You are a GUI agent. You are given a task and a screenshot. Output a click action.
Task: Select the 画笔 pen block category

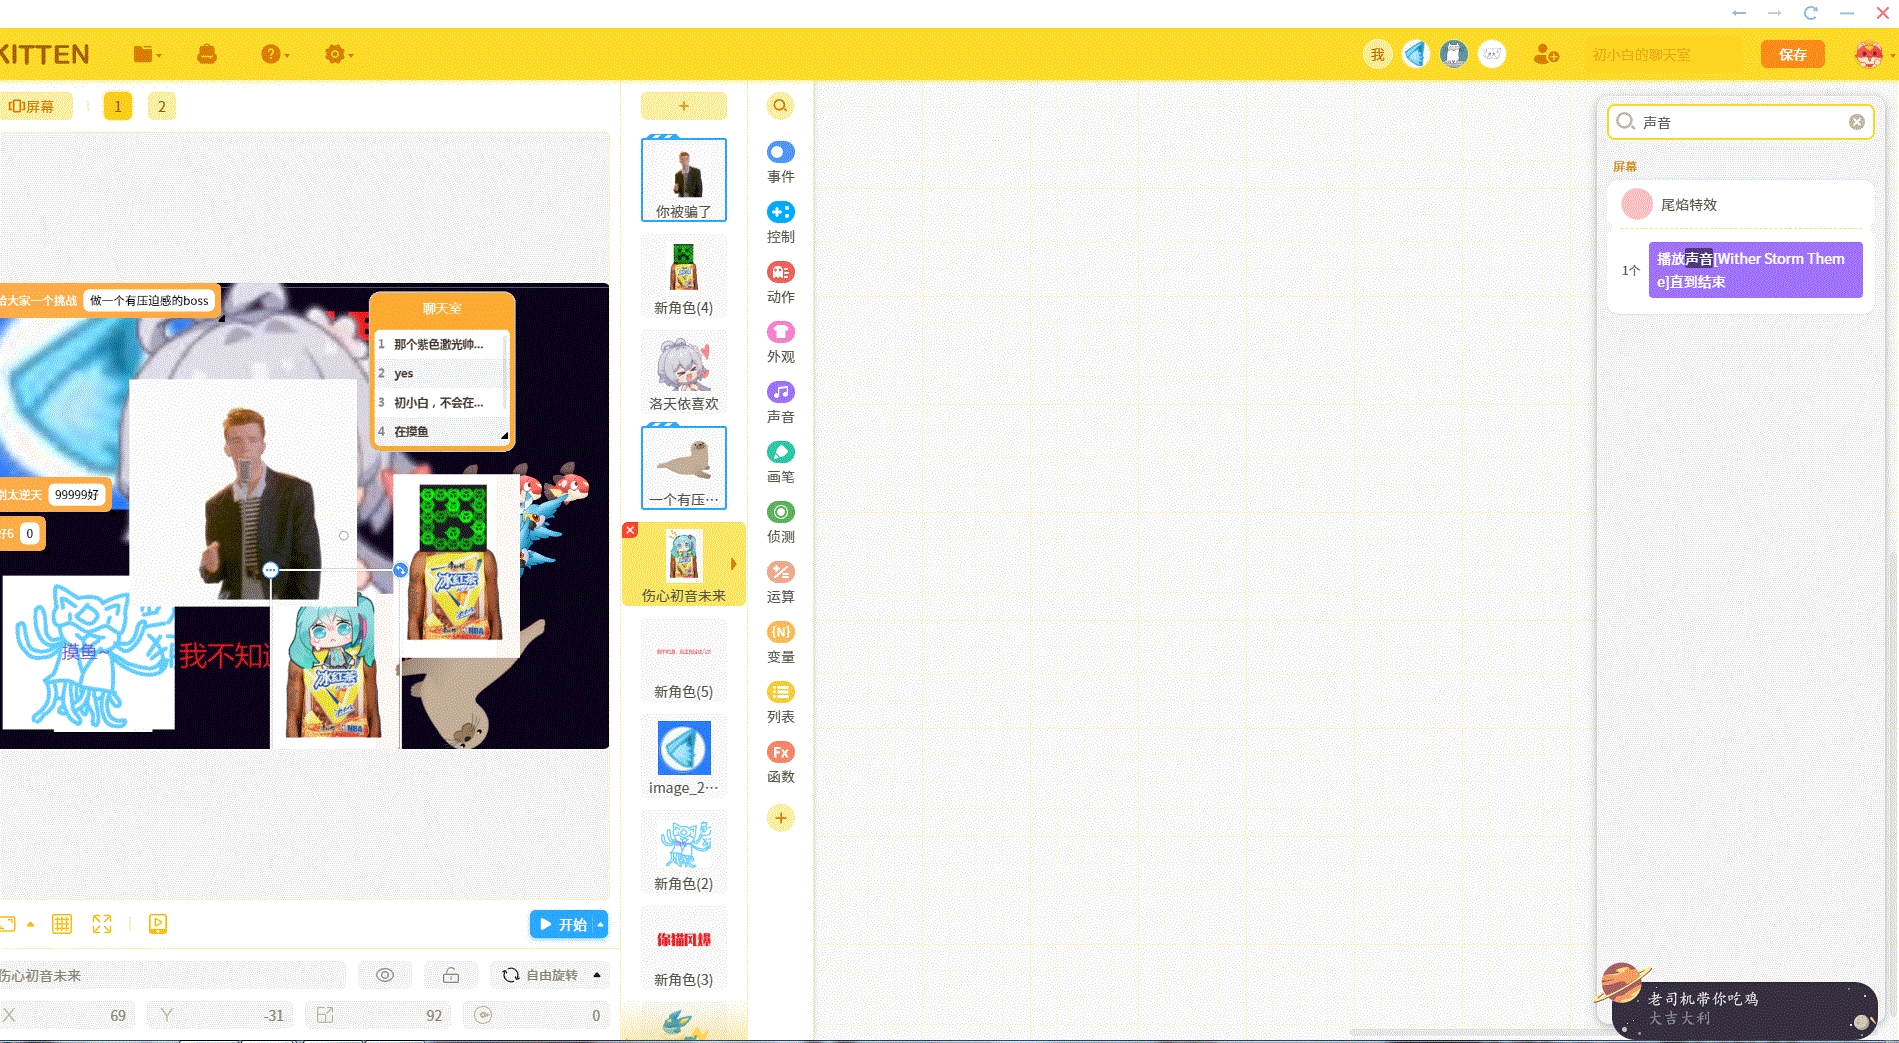(781, 462)
